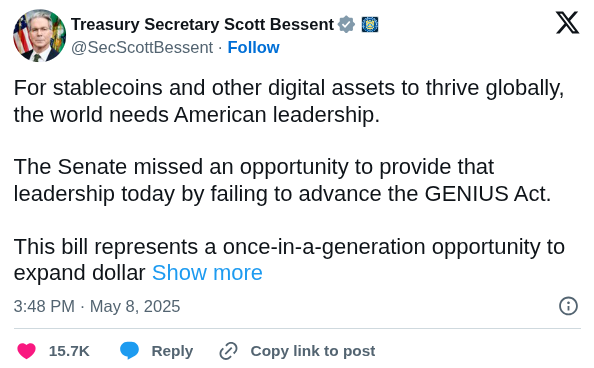Like the post using the pink heart
This screenshot has height=368, width=594.
click(x=27, y=351)
